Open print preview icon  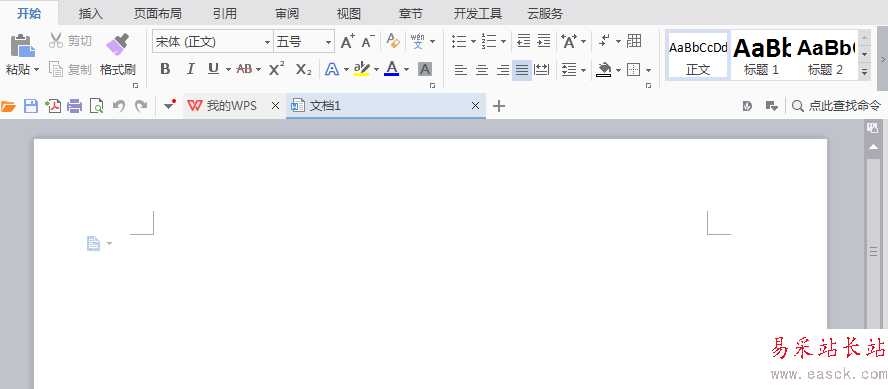click(x=97, y=106)
